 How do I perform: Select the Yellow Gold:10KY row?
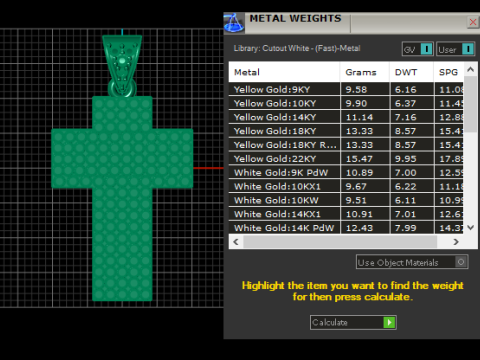click(346, 103)
